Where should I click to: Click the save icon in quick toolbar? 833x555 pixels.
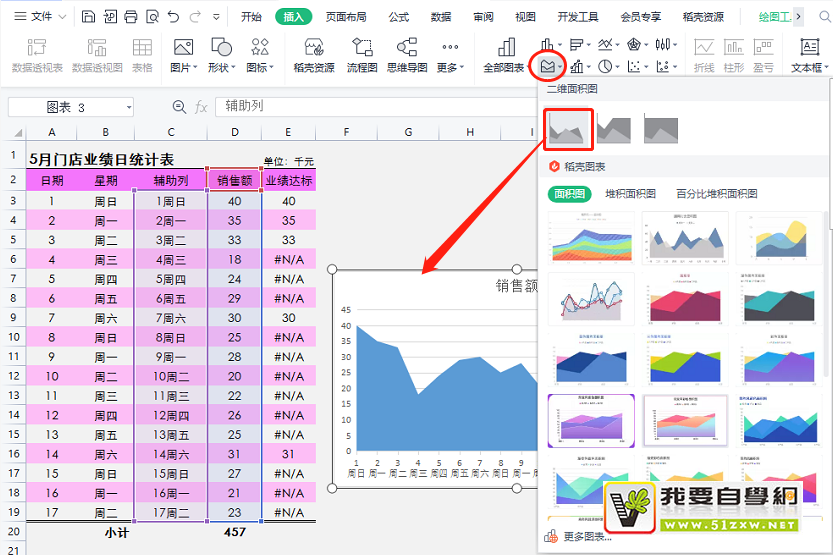[x=88, y=17]
